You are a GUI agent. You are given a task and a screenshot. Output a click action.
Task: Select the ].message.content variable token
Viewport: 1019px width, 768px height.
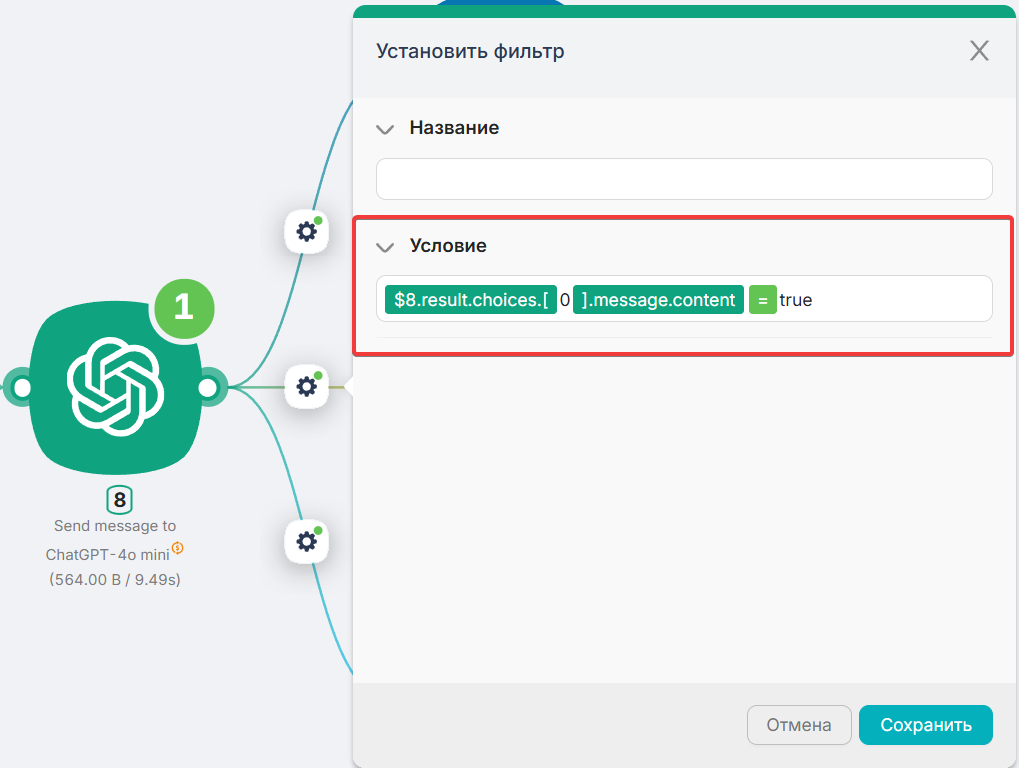(658, 299)
